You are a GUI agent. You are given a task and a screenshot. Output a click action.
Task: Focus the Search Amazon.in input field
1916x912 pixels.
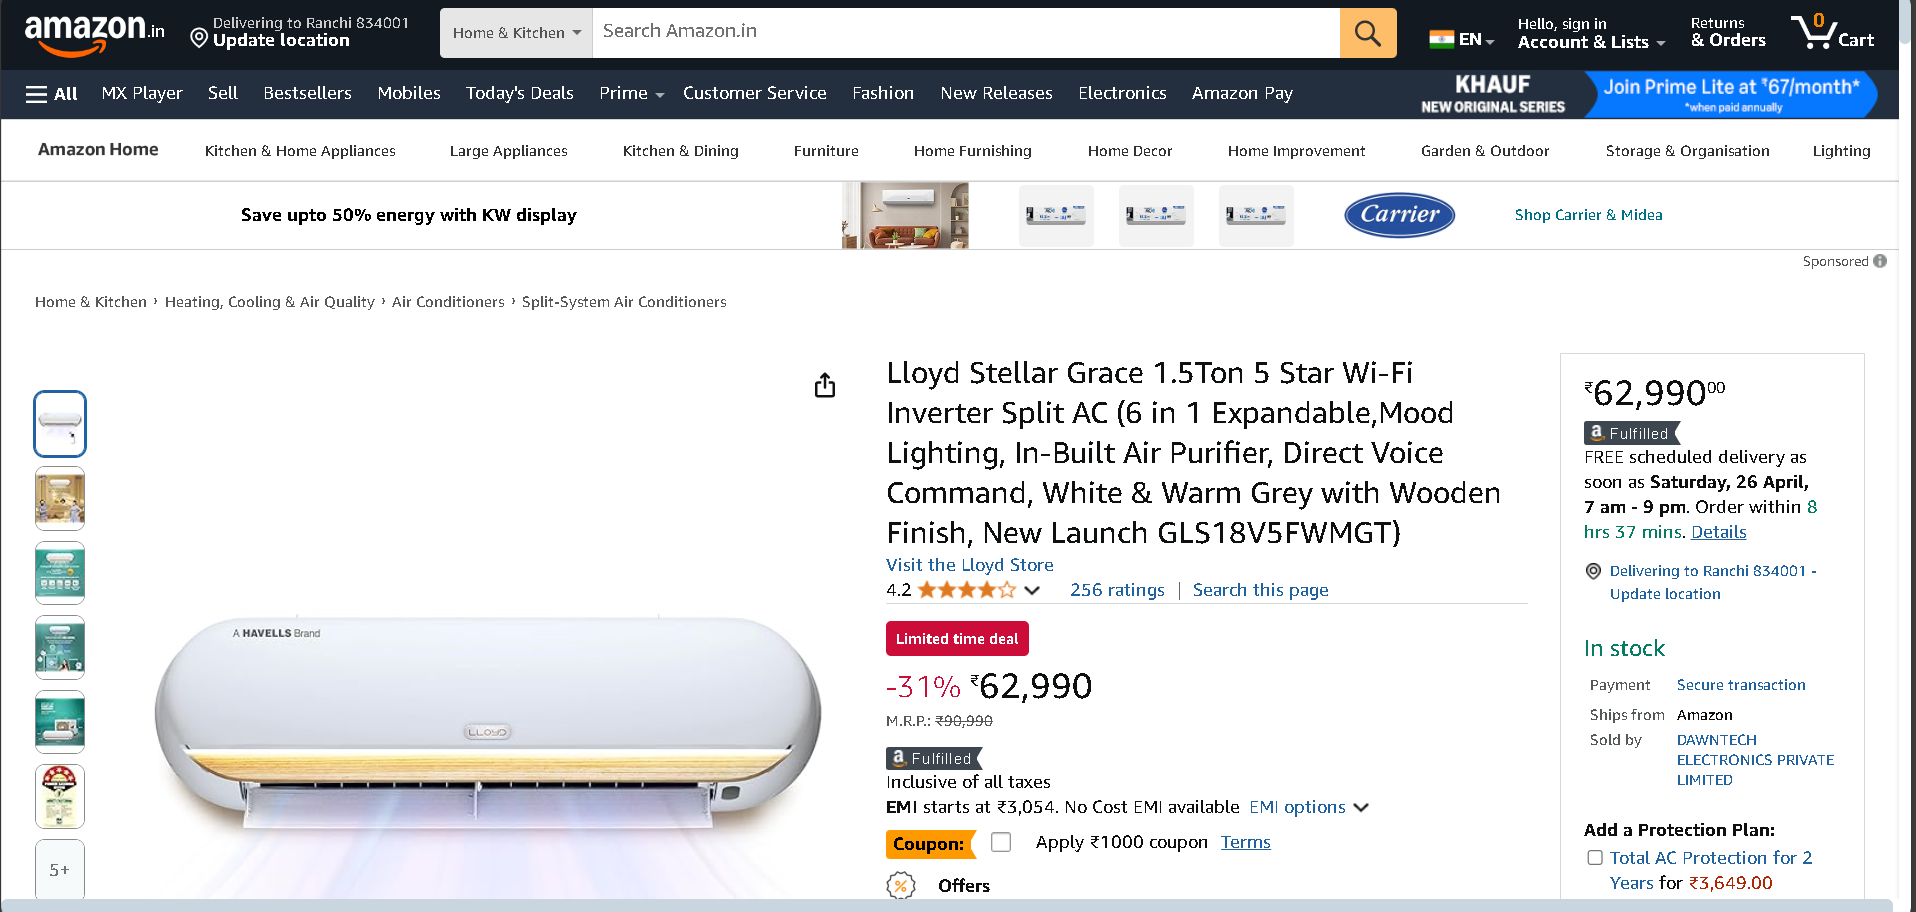[965, 33]
